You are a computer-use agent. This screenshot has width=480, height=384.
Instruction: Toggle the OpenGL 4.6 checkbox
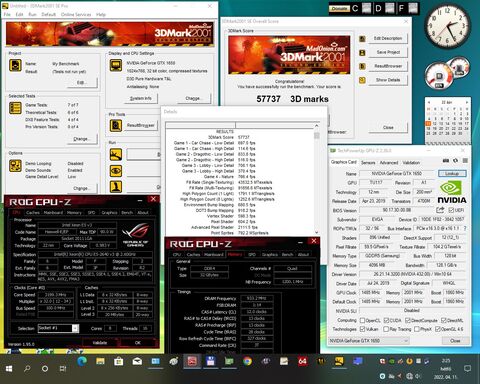pyautogui.click(x=438, y=329)
